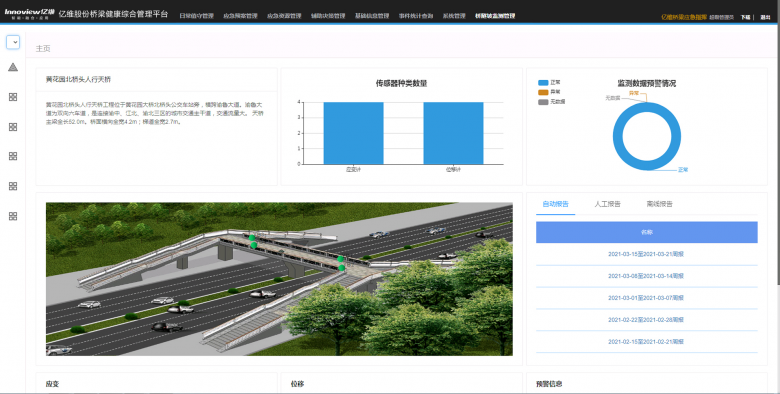Screen dimensions: 780x394
Task: Switch to the 人工报告 tab
Action: [607, 204]
